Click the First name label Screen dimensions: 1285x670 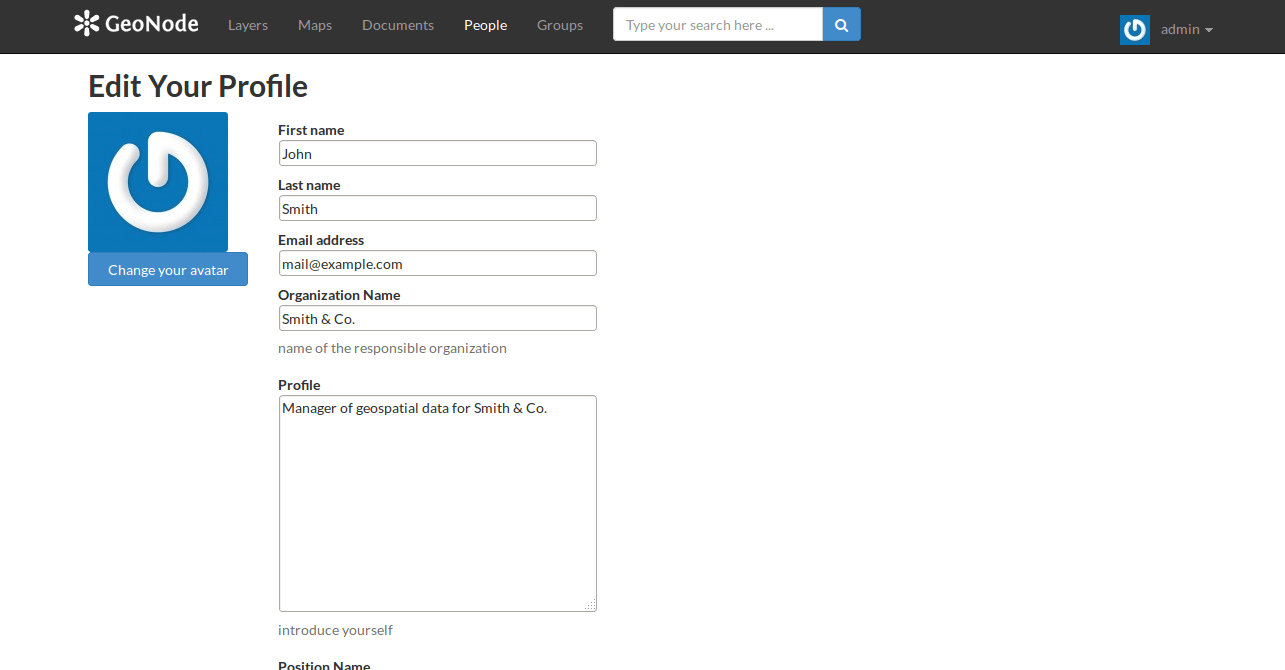[x=311, y=130]
